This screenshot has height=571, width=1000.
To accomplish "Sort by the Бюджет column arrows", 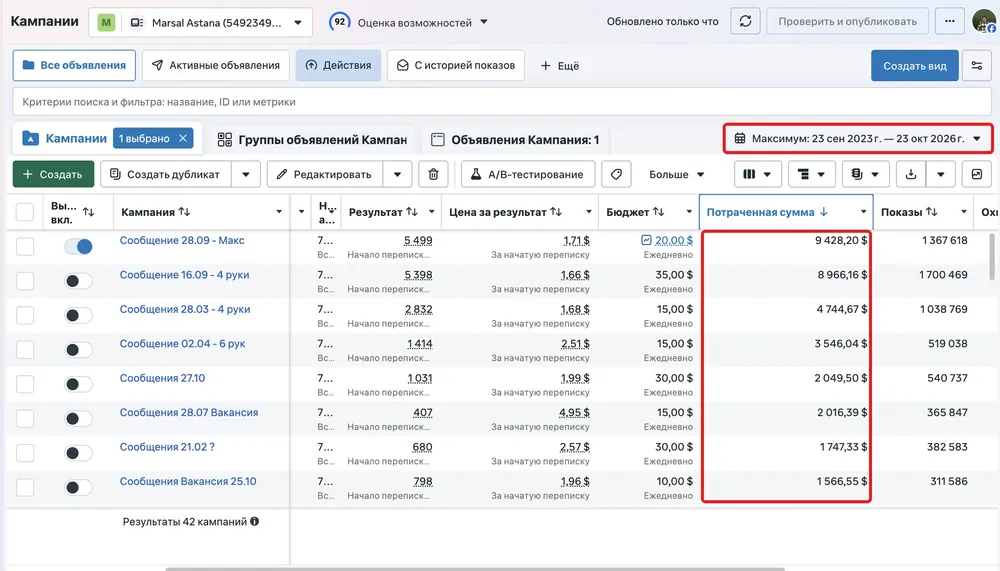I will 658,212.
